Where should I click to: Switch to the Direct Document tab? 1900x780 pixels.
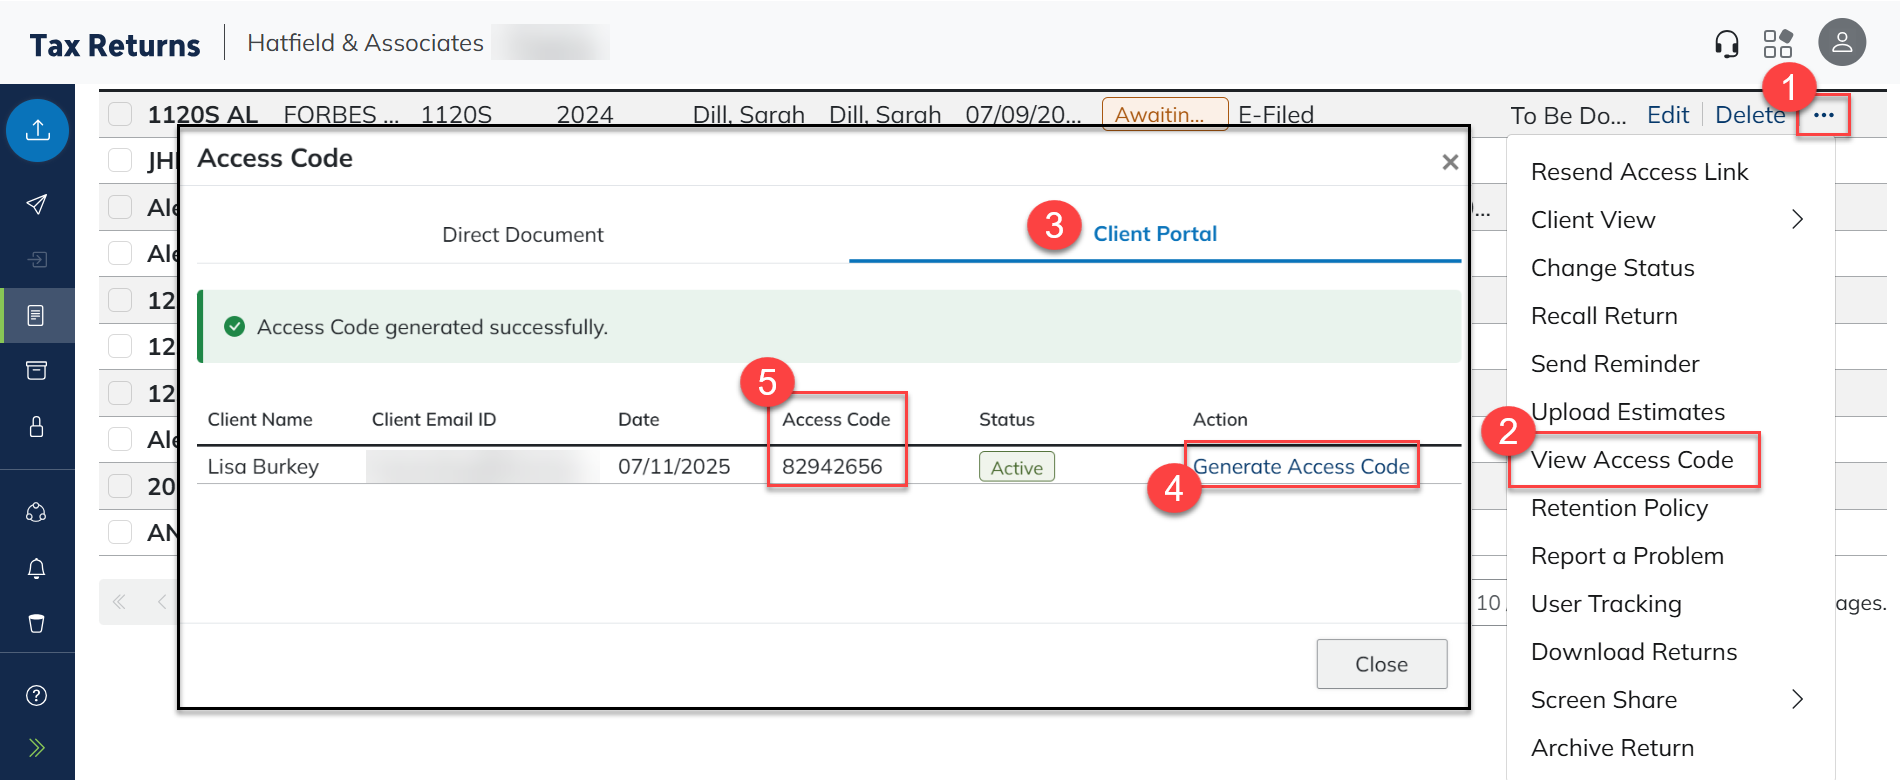tap(522, 235)
